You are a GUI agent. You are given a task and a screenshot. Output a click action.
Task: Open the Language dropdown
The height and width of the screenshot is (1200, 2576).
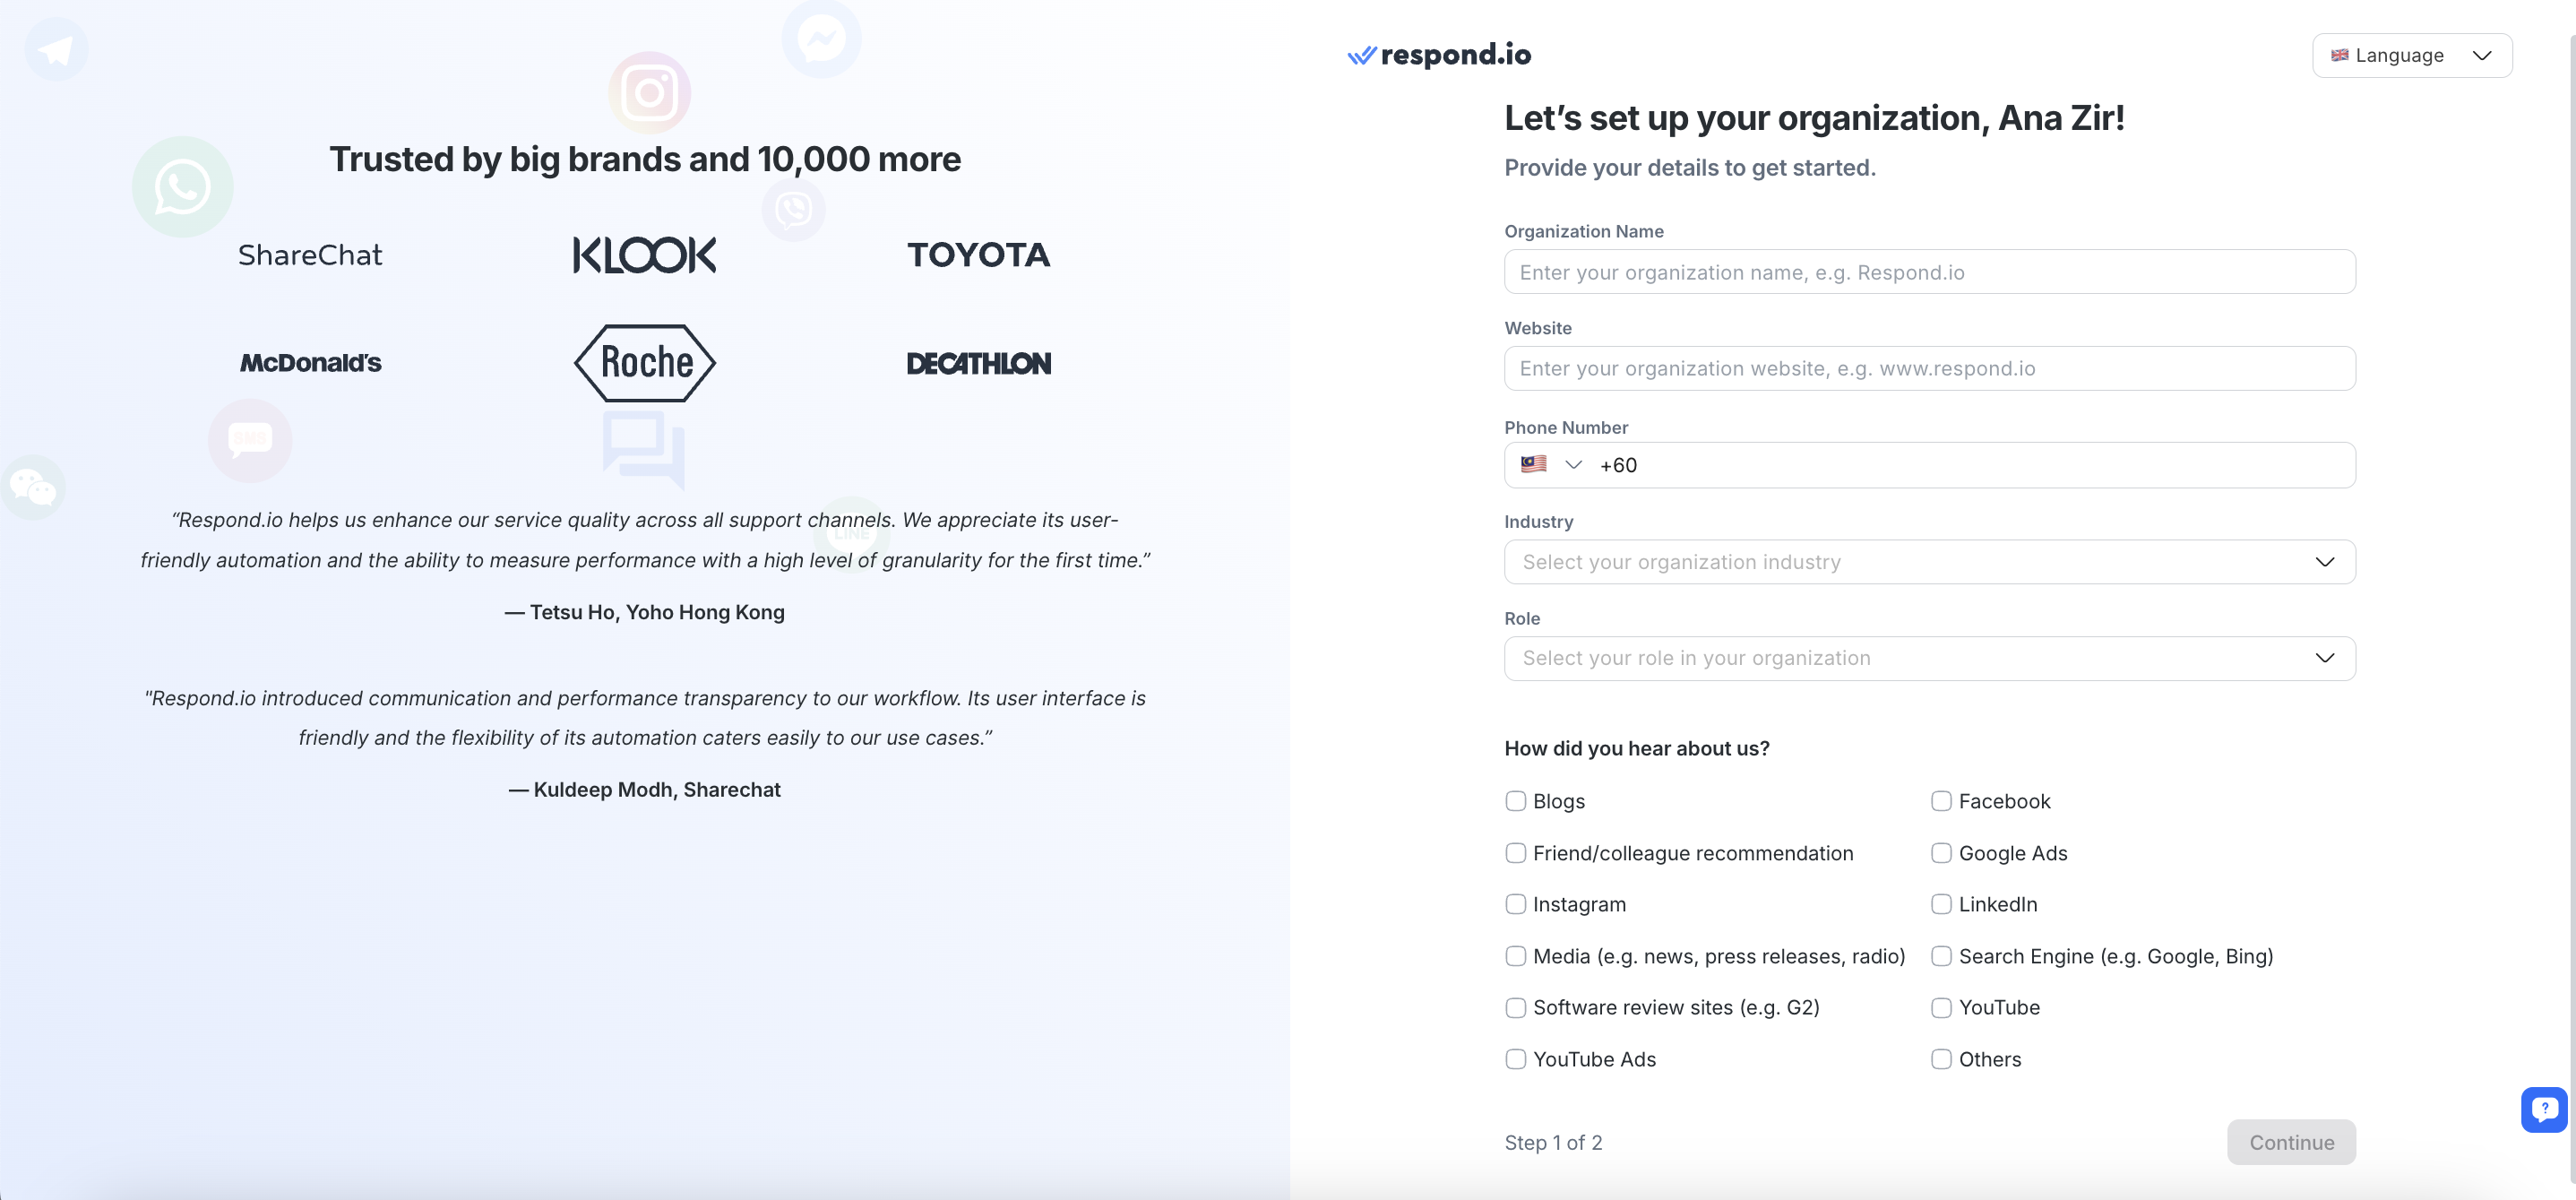pos(2411,55)
